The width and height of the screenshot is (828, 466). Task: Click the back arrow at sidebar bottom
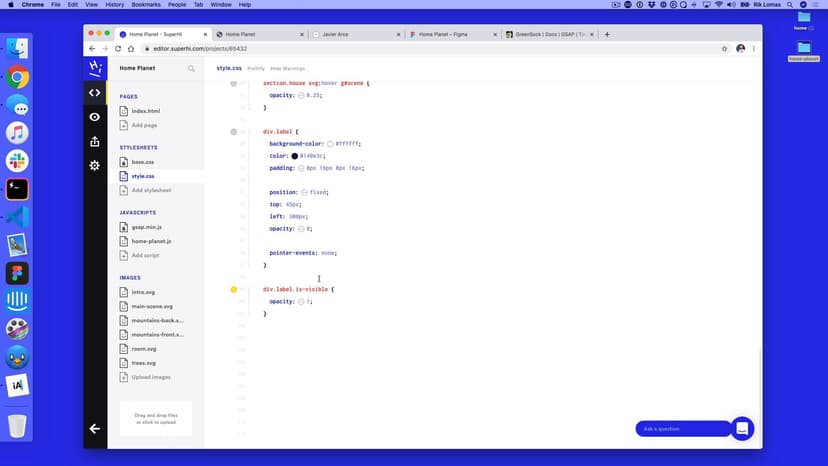pos(95,428)
